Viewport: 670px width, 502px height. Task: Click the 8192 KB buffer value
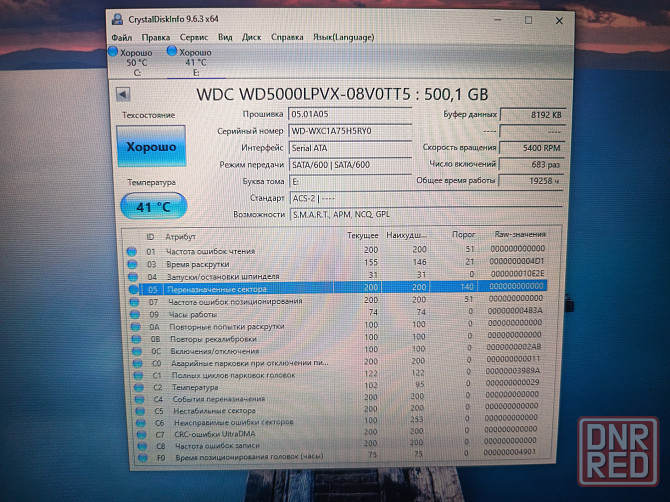pos(533,115)
